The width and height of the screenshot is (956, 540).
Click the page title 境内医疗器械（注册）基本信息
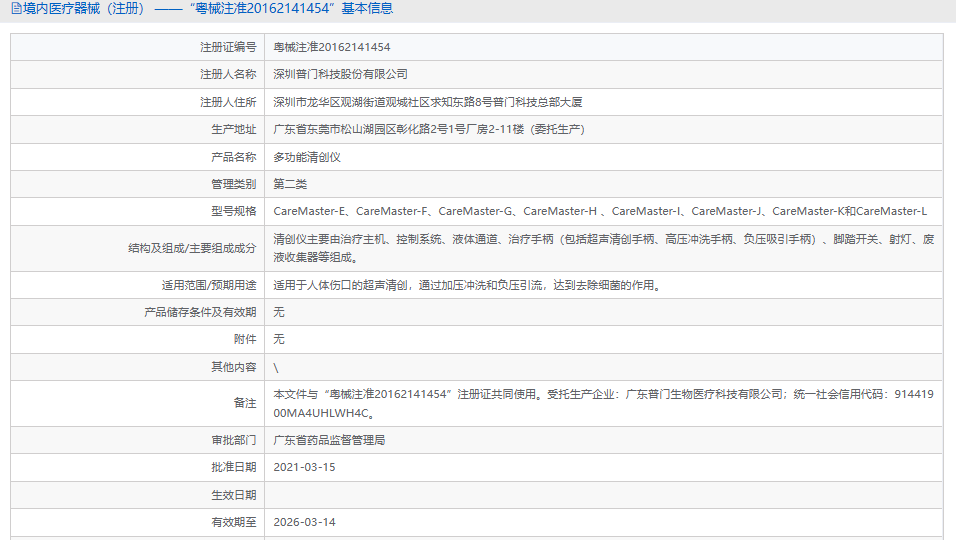coord(208,9)
